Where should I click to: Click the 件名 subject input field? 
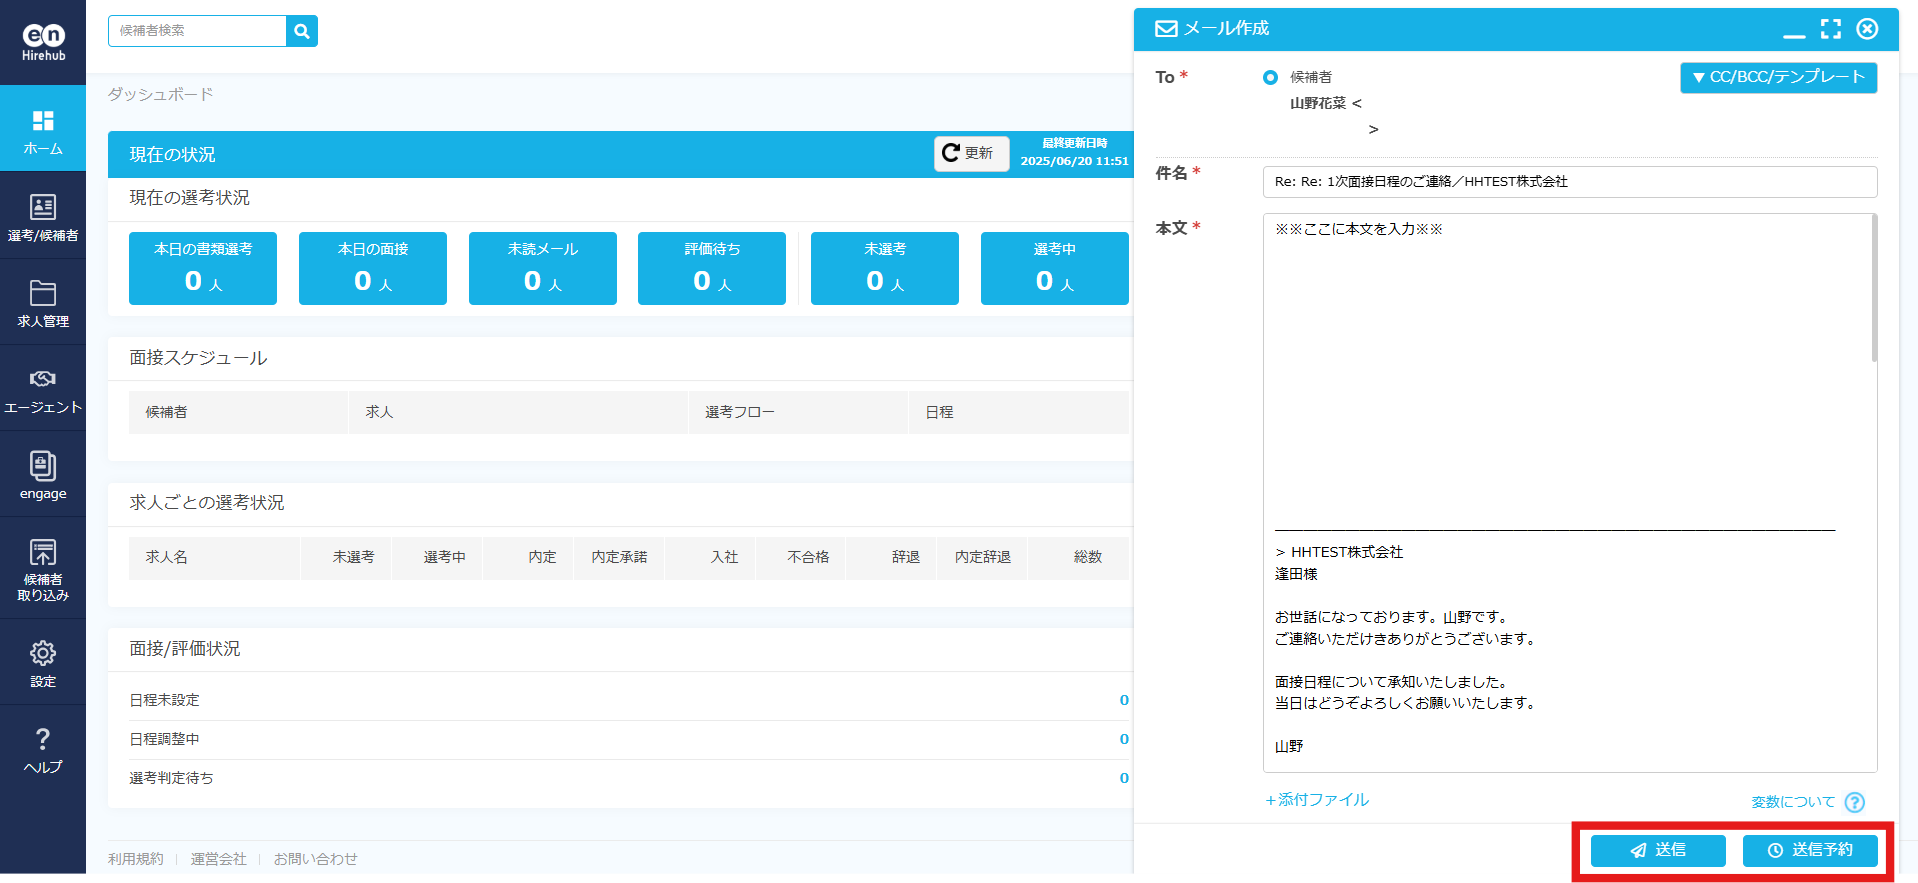pos(1569,182)
